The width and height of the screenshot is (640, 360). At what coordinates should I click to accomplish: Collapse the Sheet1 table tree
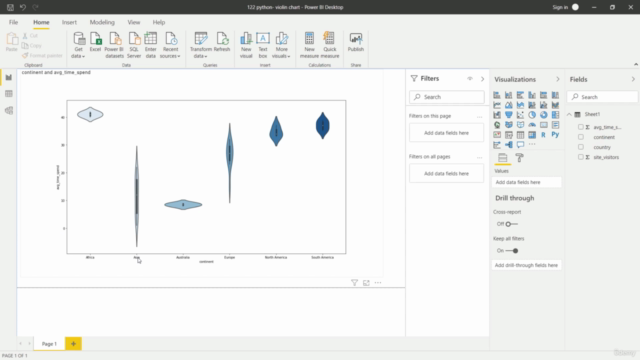tap(569, 114)
